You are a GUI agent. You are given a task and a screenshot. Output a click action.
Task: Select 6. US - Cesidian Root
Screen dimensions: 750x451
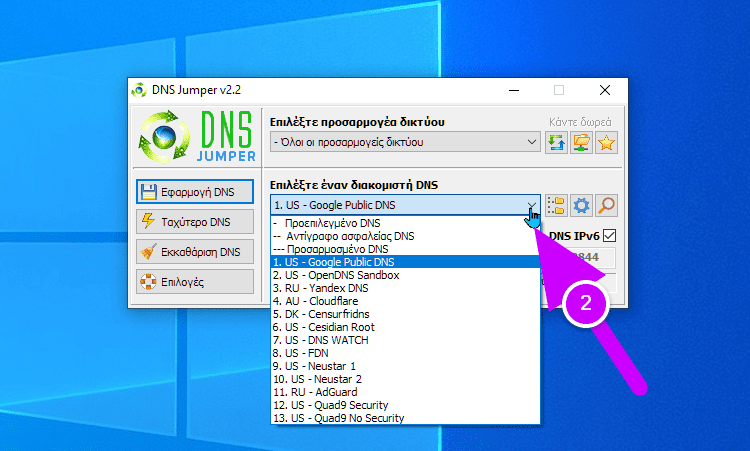(x=405, y=327)
